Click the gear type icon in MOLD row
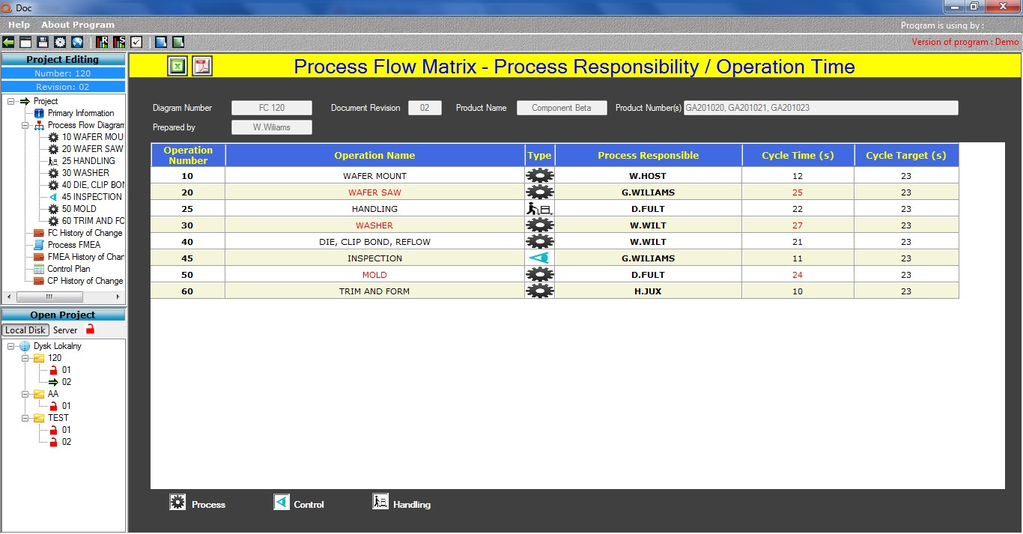The width and height of the screenshot is (1023, 534). coord(540,275)
